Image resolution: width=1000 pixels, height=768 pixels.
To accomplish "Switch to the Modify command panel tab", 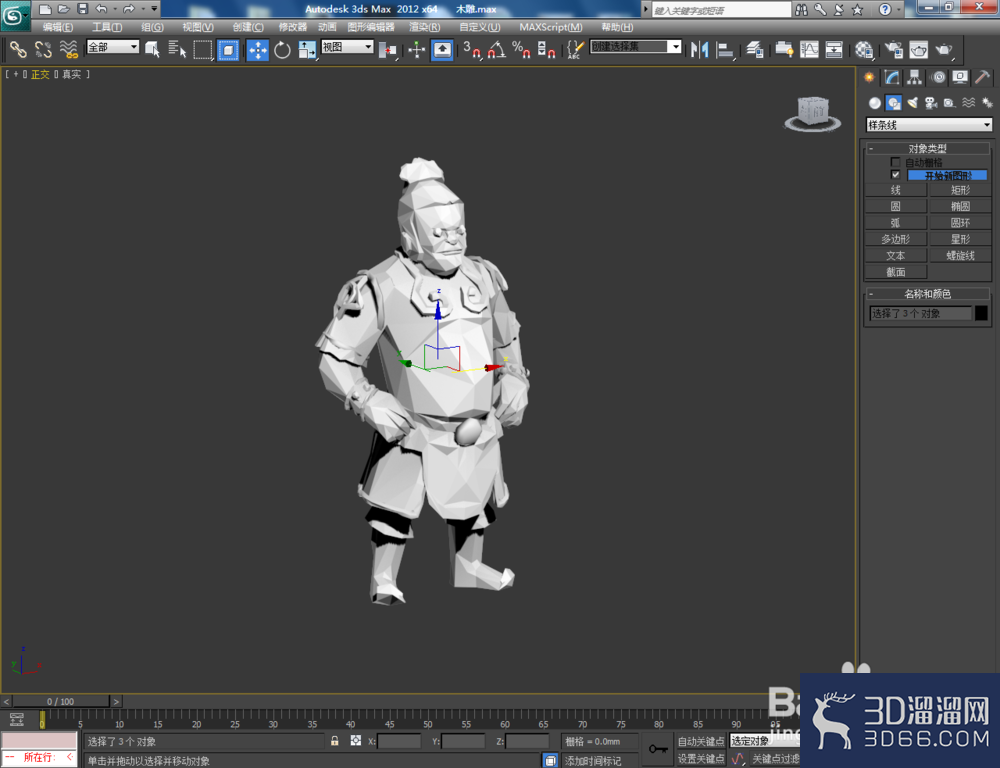I will pos(892,78).
